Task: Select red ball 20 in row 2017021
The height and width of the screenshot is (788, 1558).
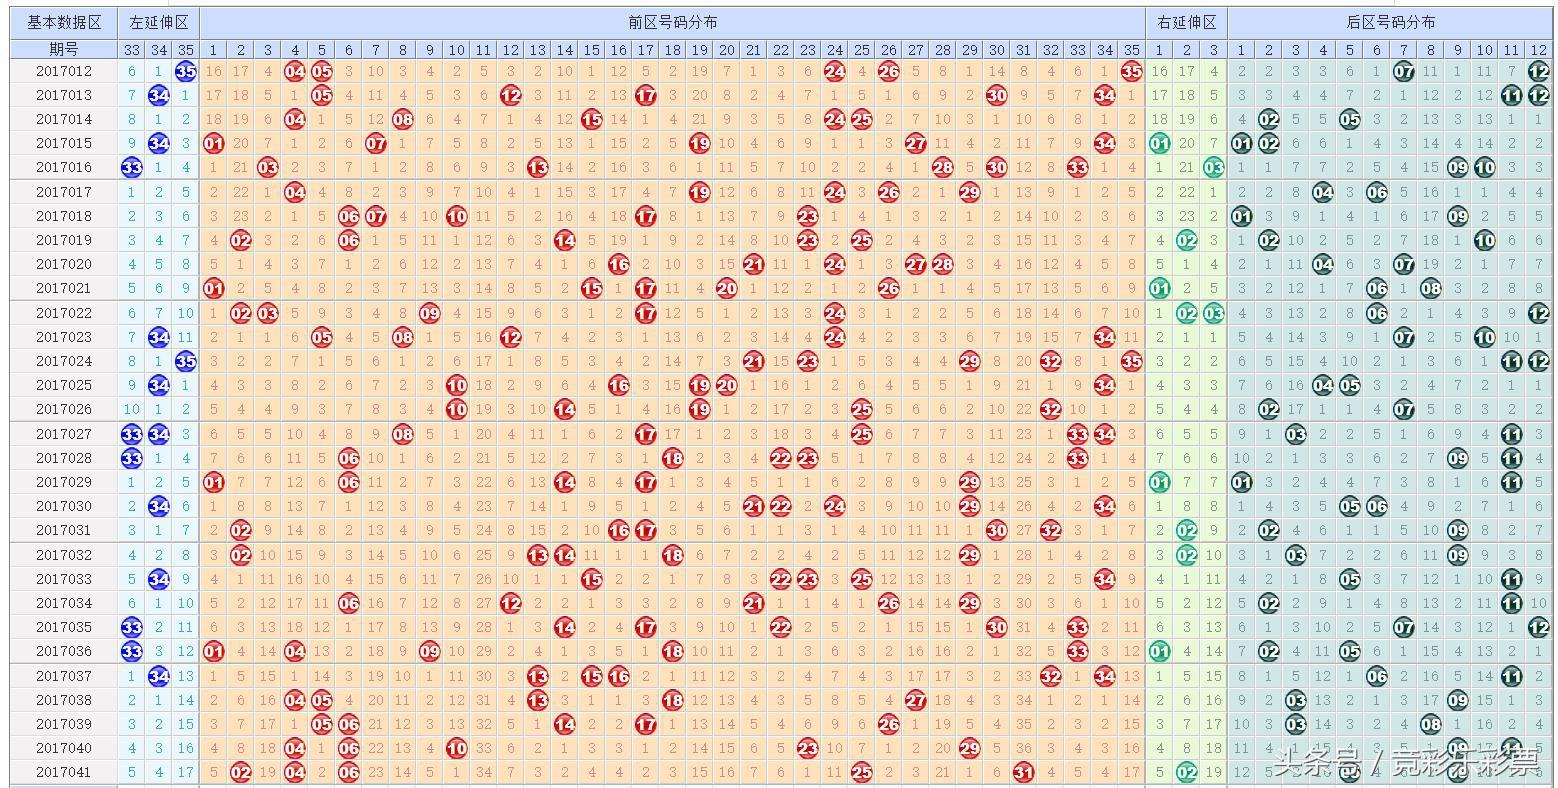Action: [726, 288]
